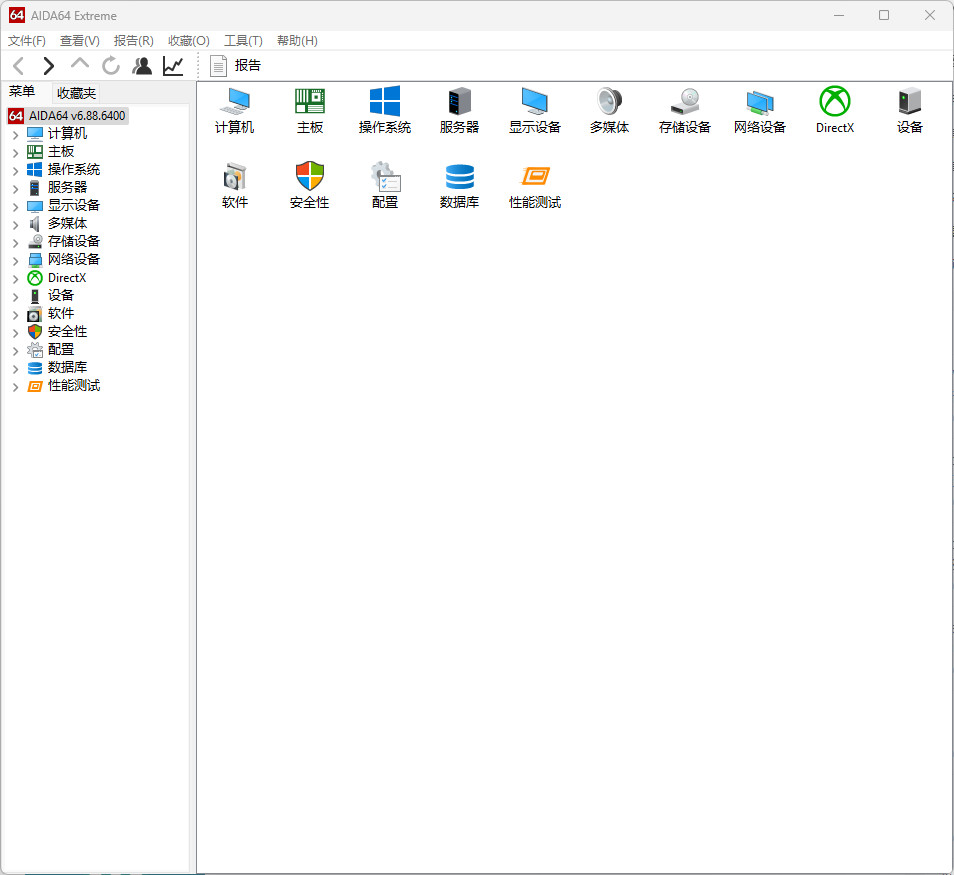Open the 操作系统 Windows icon in the main pane
954x875 pixels.
[x=385, y=110]
